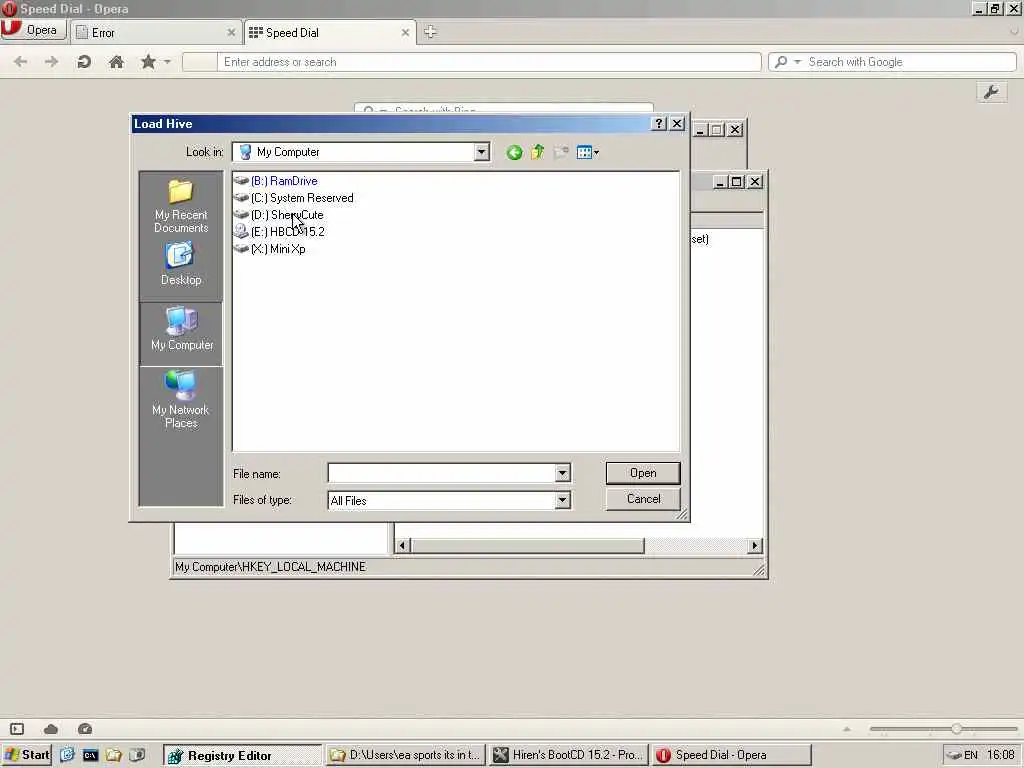The width and height of the screenshot is (1024, 768).
Task: Reload the page in Opera
Action: pos(84,62)
